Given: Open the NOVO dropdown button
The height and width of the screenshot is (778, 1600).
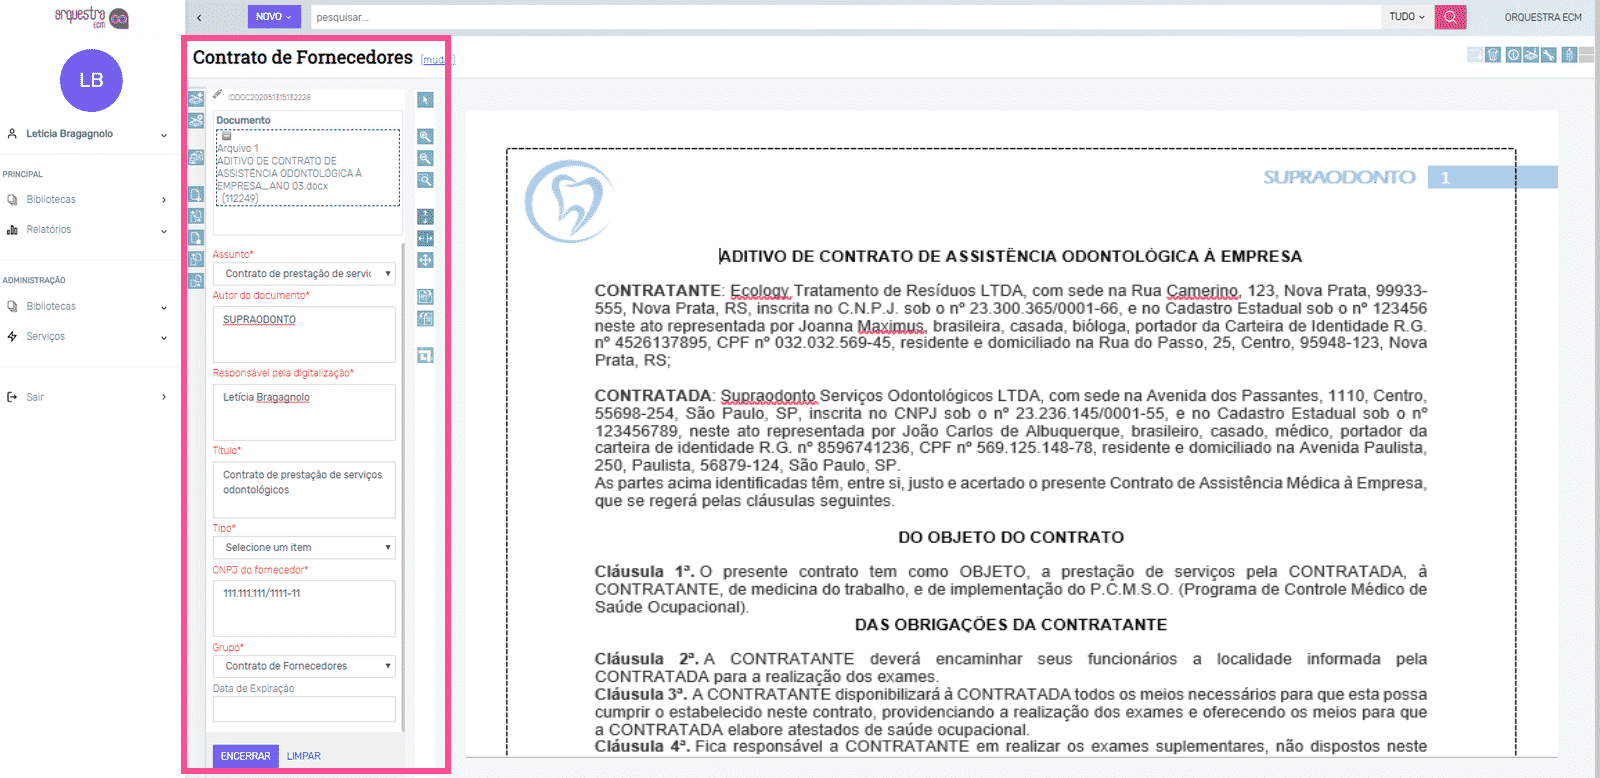Looking at the screenshot, I should [274, 17].
